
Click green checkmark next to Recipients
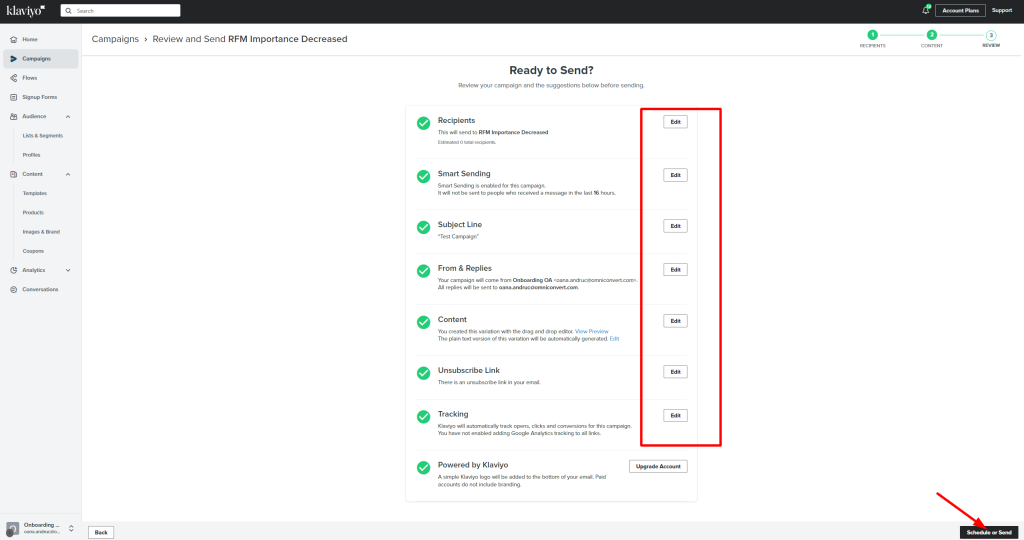[x=423, y=124]
